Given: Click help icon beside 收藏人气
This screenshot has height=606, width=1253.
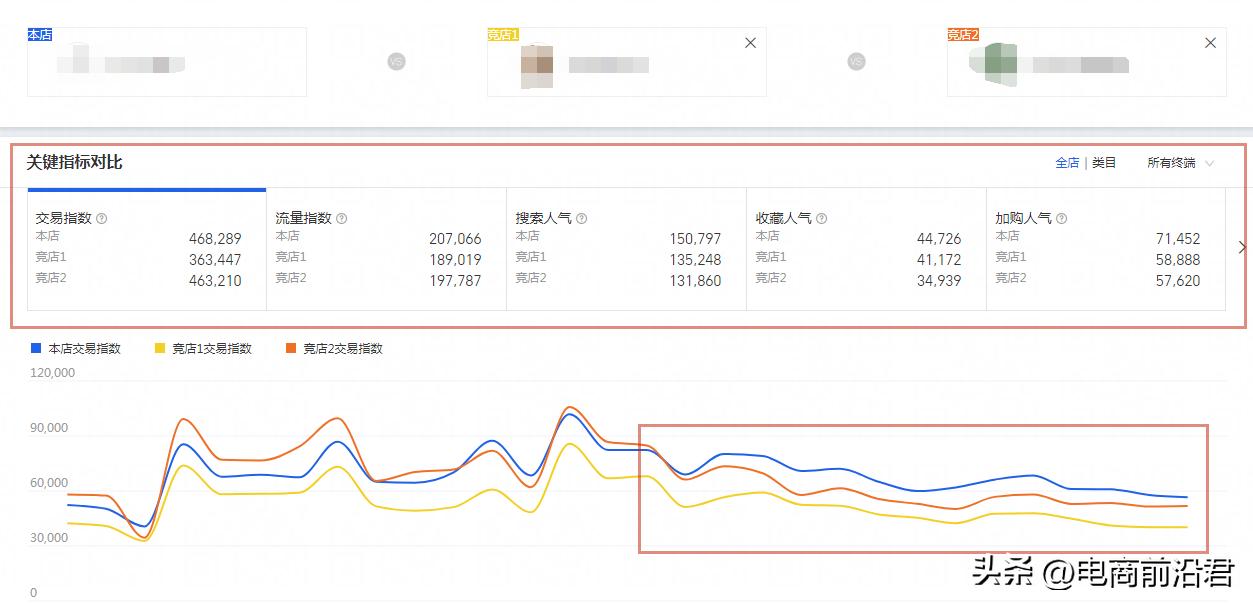Looking at the screenshot, I should [x=822, y=218].
